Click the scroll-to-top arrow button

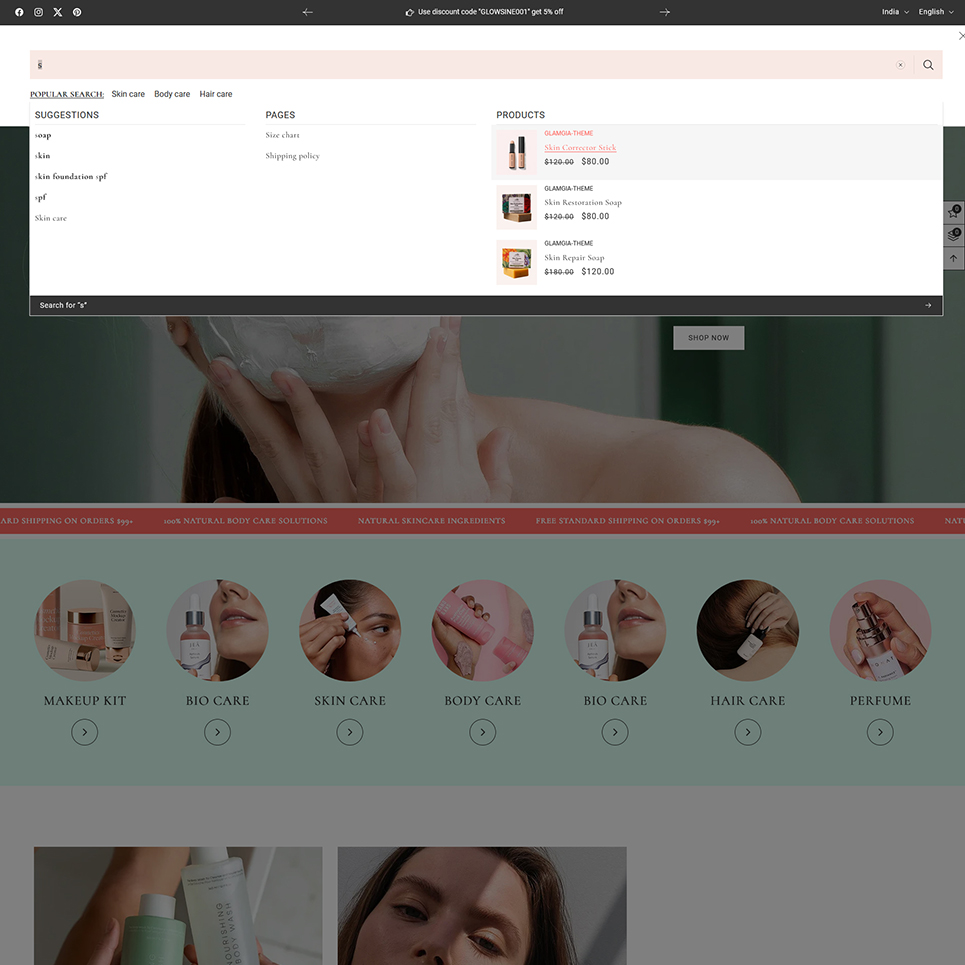tap(954, 258)
